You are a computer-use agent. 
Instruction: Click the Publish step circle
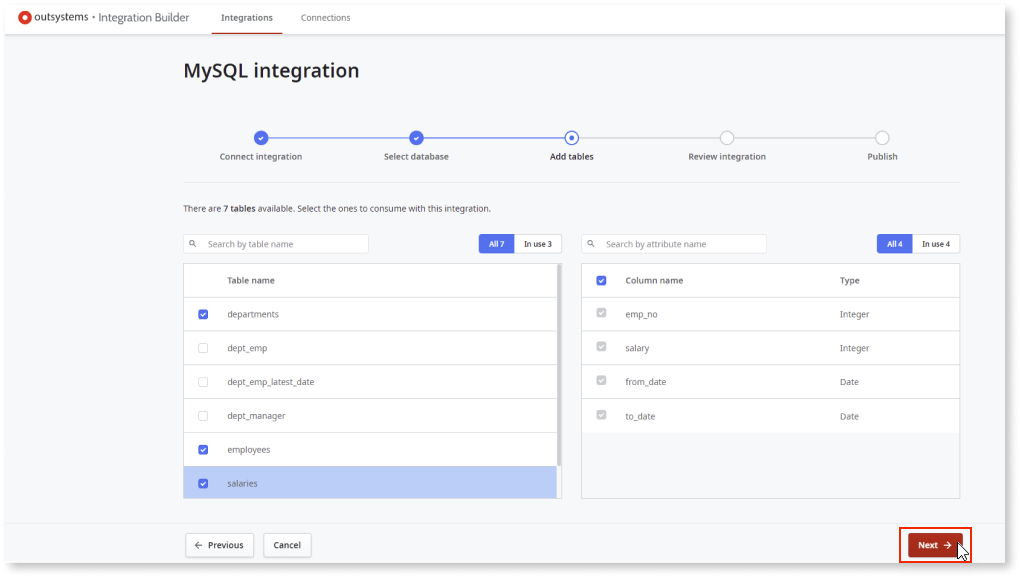click(881, 138)
